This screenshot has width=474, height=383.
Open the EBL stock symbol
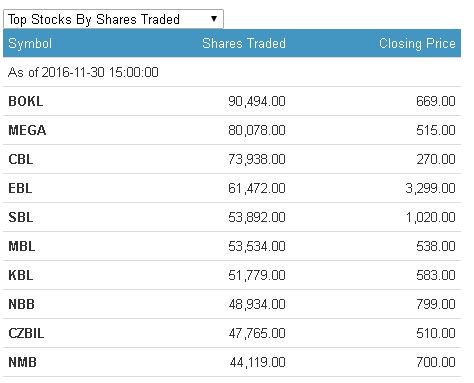pos(20,188)
